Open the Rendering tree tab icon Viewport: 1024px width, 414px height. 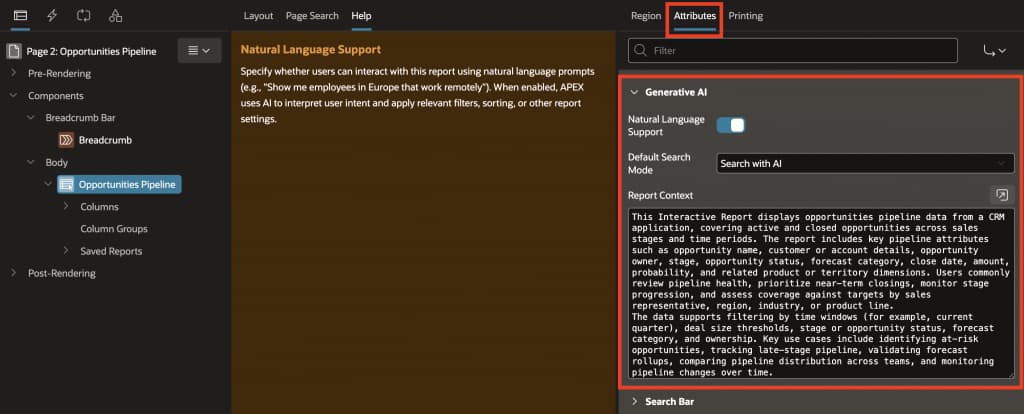[21, 16]
